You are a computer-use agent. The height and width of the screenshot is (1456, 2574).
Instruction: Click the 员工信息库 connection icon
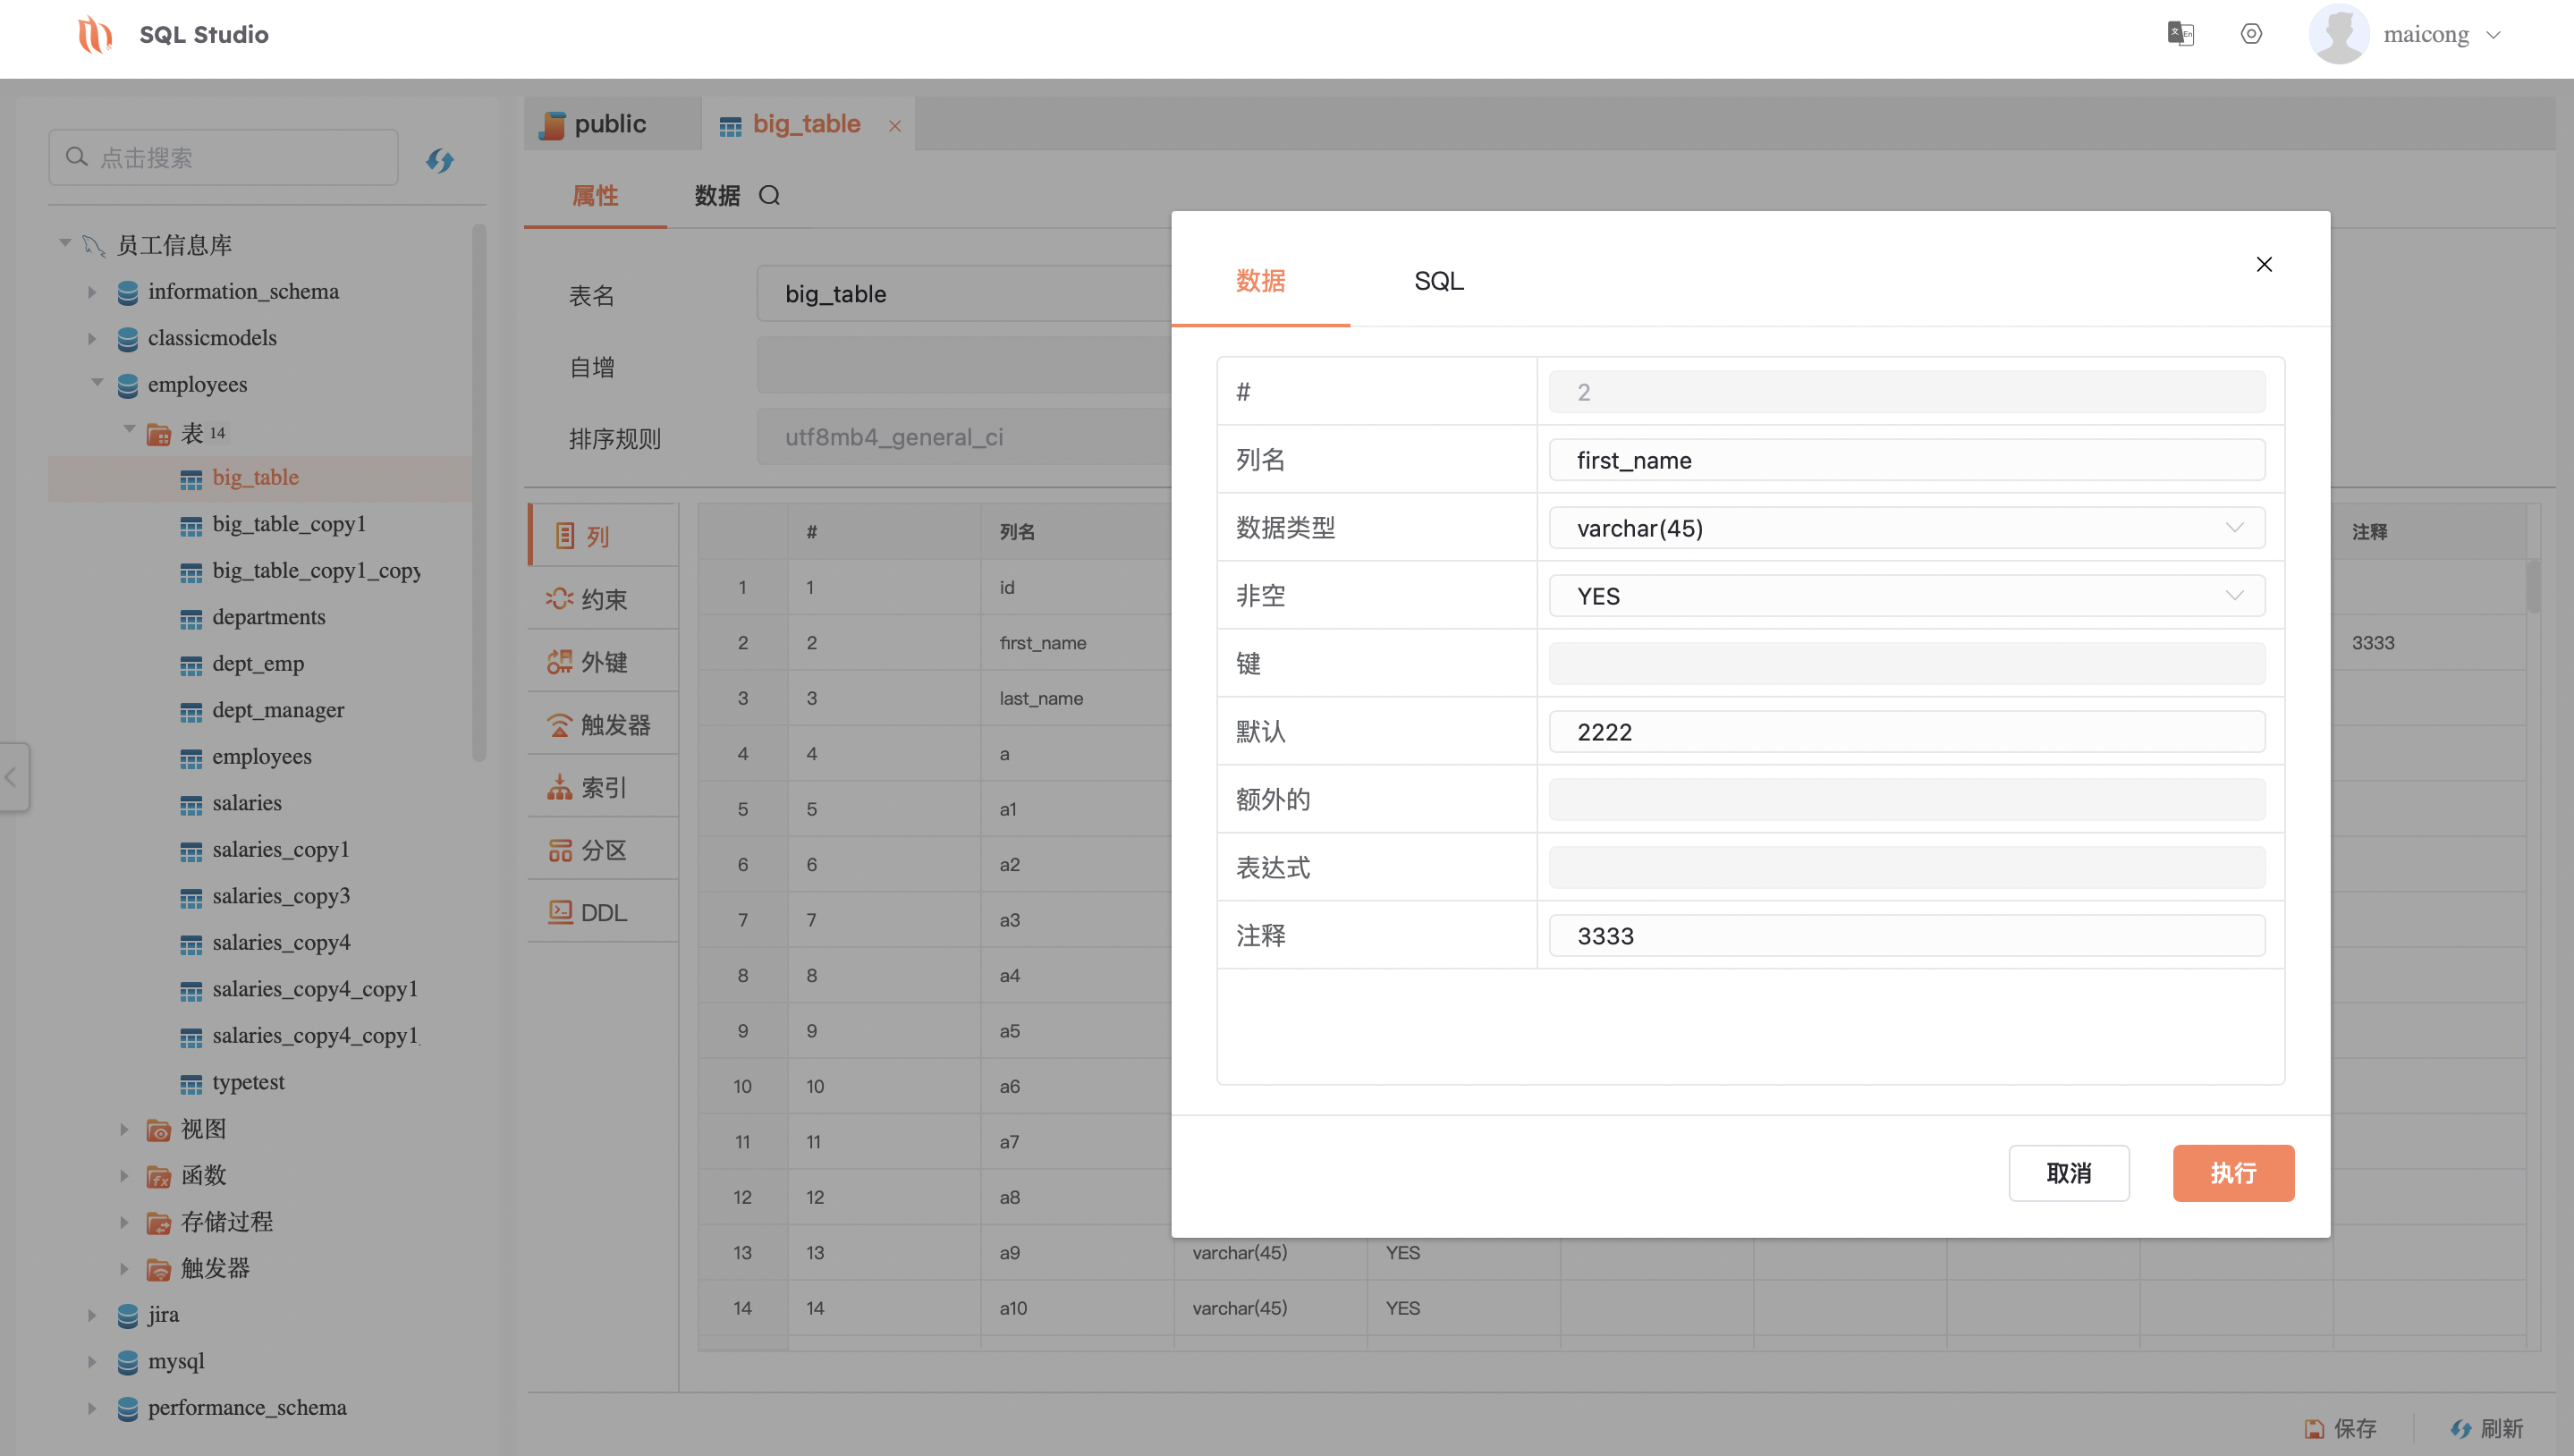(94, 245)
